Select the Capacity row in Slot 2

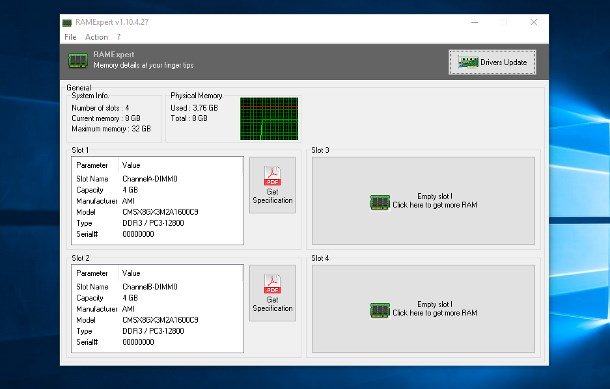click(x=157, y=298)
